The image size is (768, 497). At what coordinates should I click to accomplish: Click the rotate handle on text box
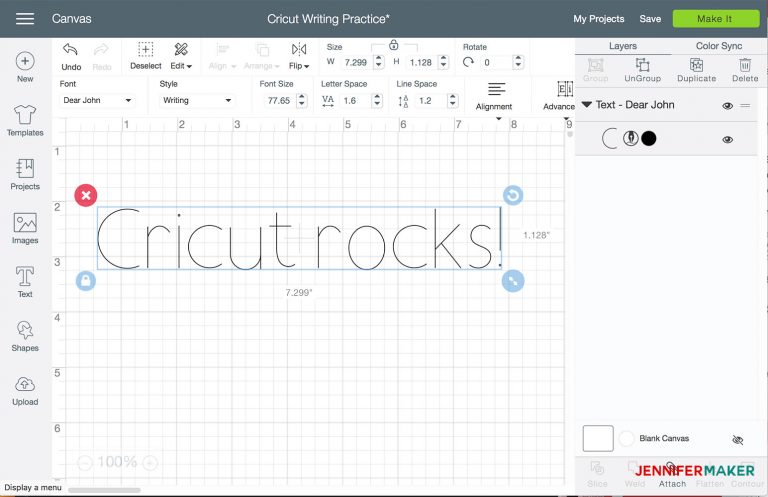(x=513, y=195)
